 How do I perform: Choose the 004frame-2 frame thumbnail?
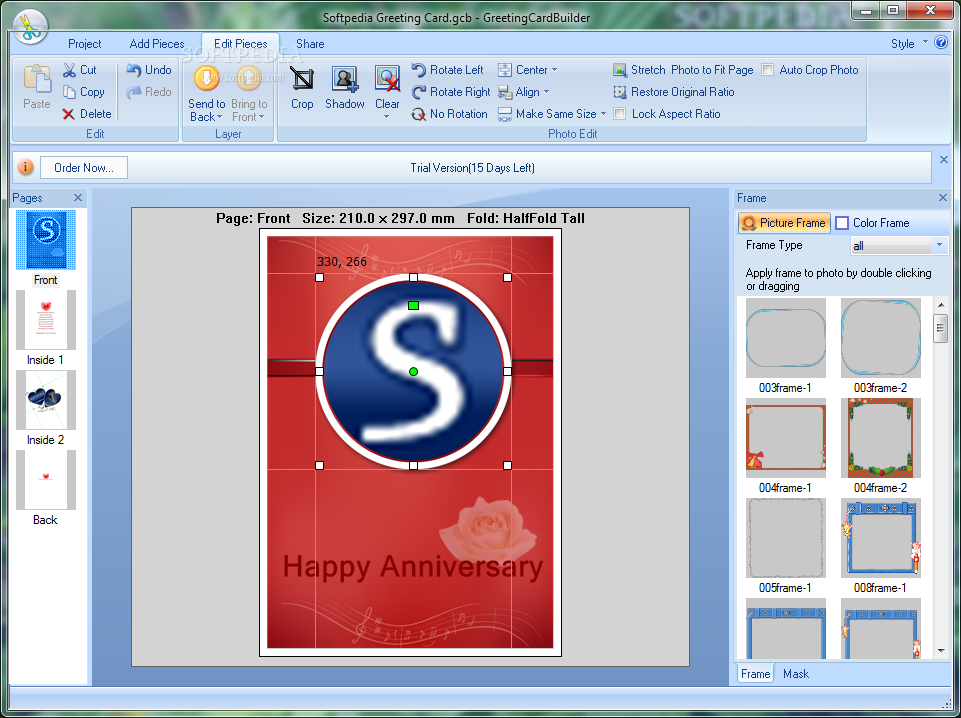point(881,438)
